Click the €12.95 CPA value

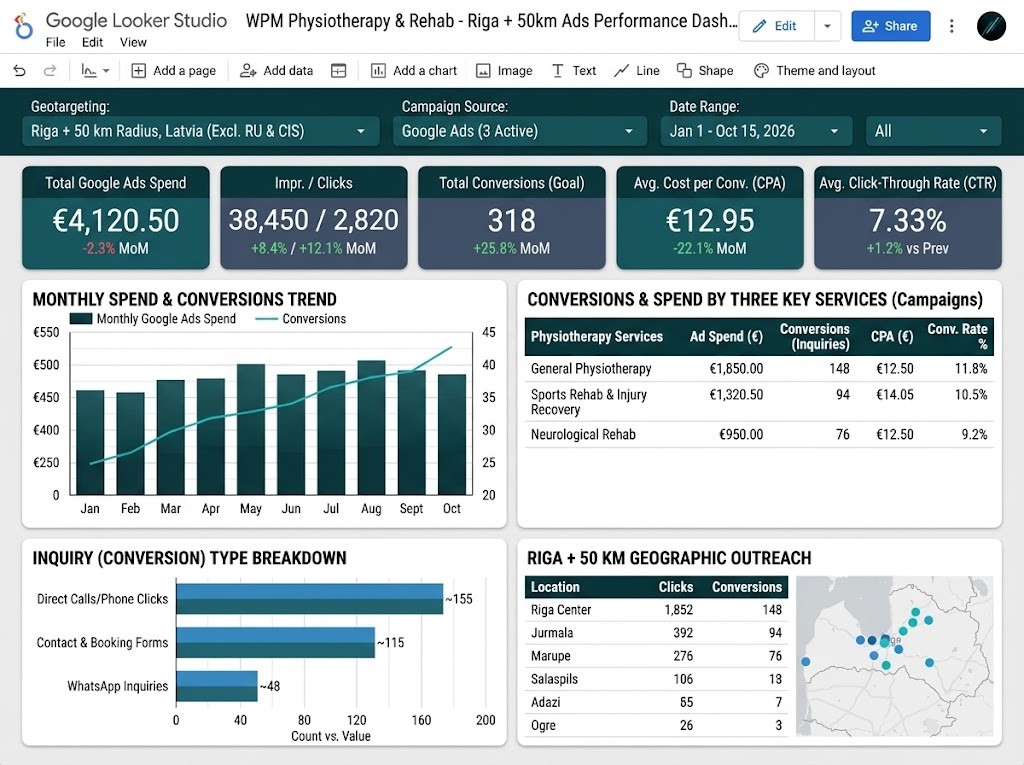point(710,220)
